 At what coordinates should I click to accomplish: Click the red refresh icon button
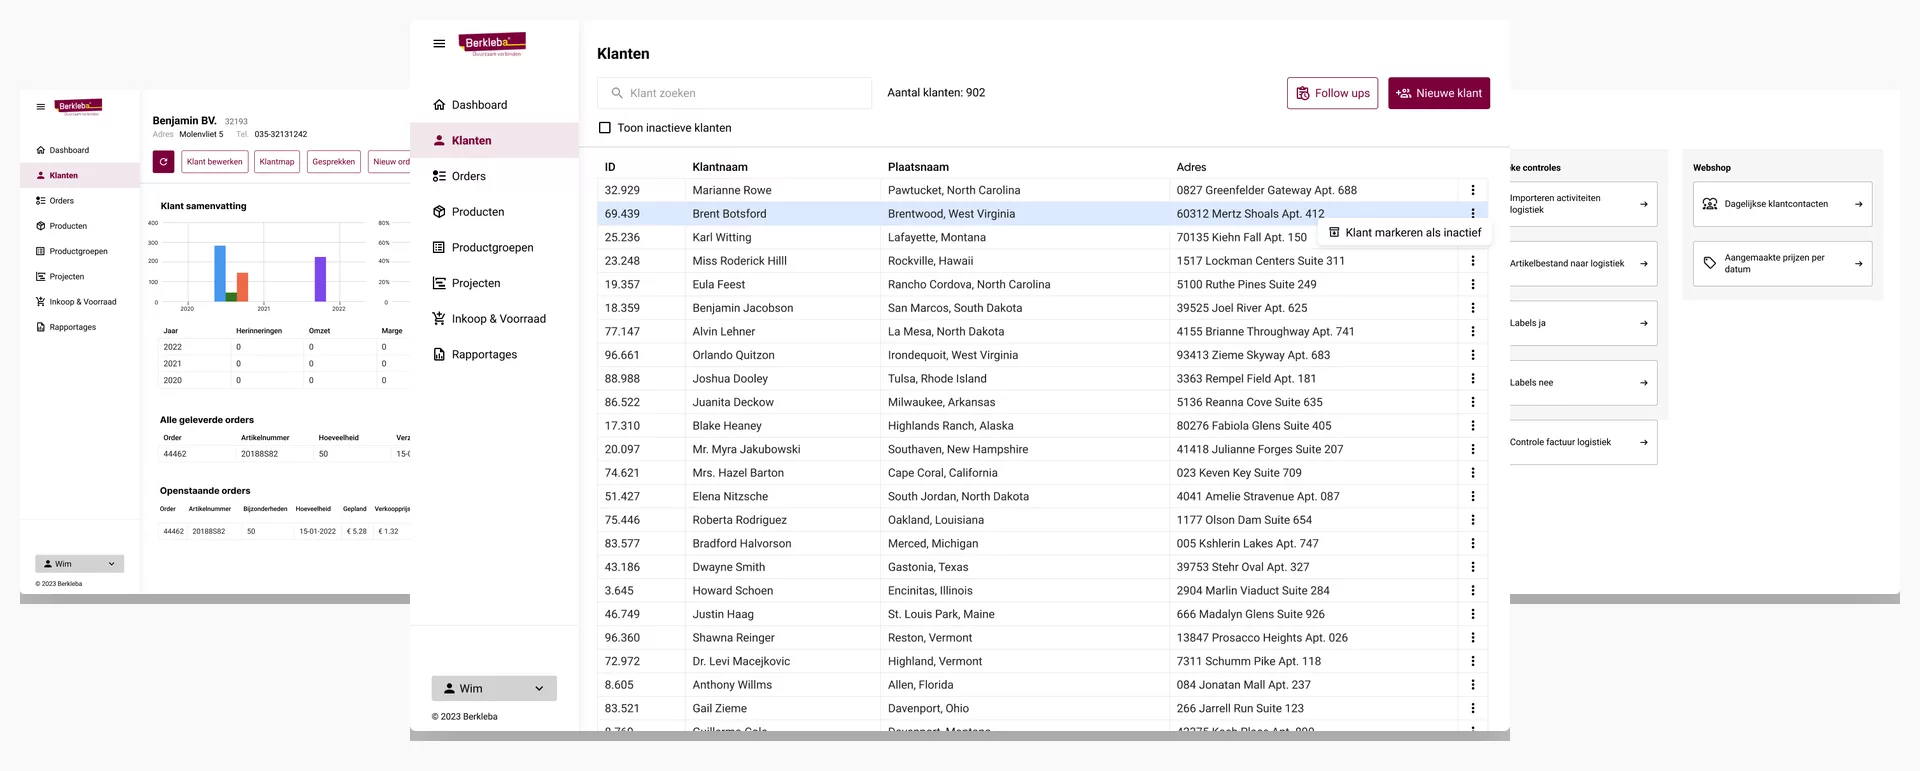(163, 161)
